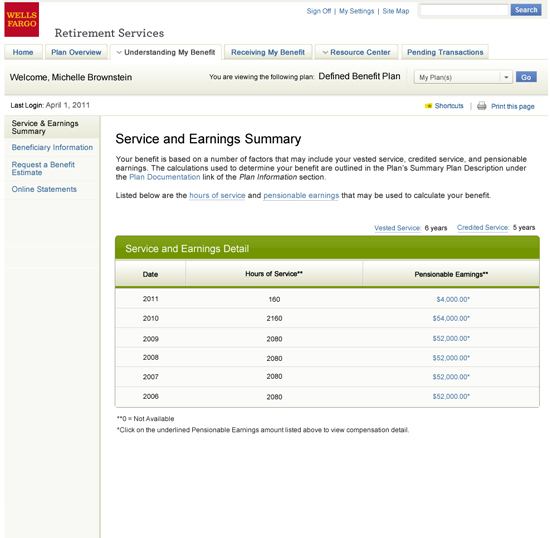Click the 2009 date cell
This screenshot has height=538, width=550.
(x=150, y=339)
